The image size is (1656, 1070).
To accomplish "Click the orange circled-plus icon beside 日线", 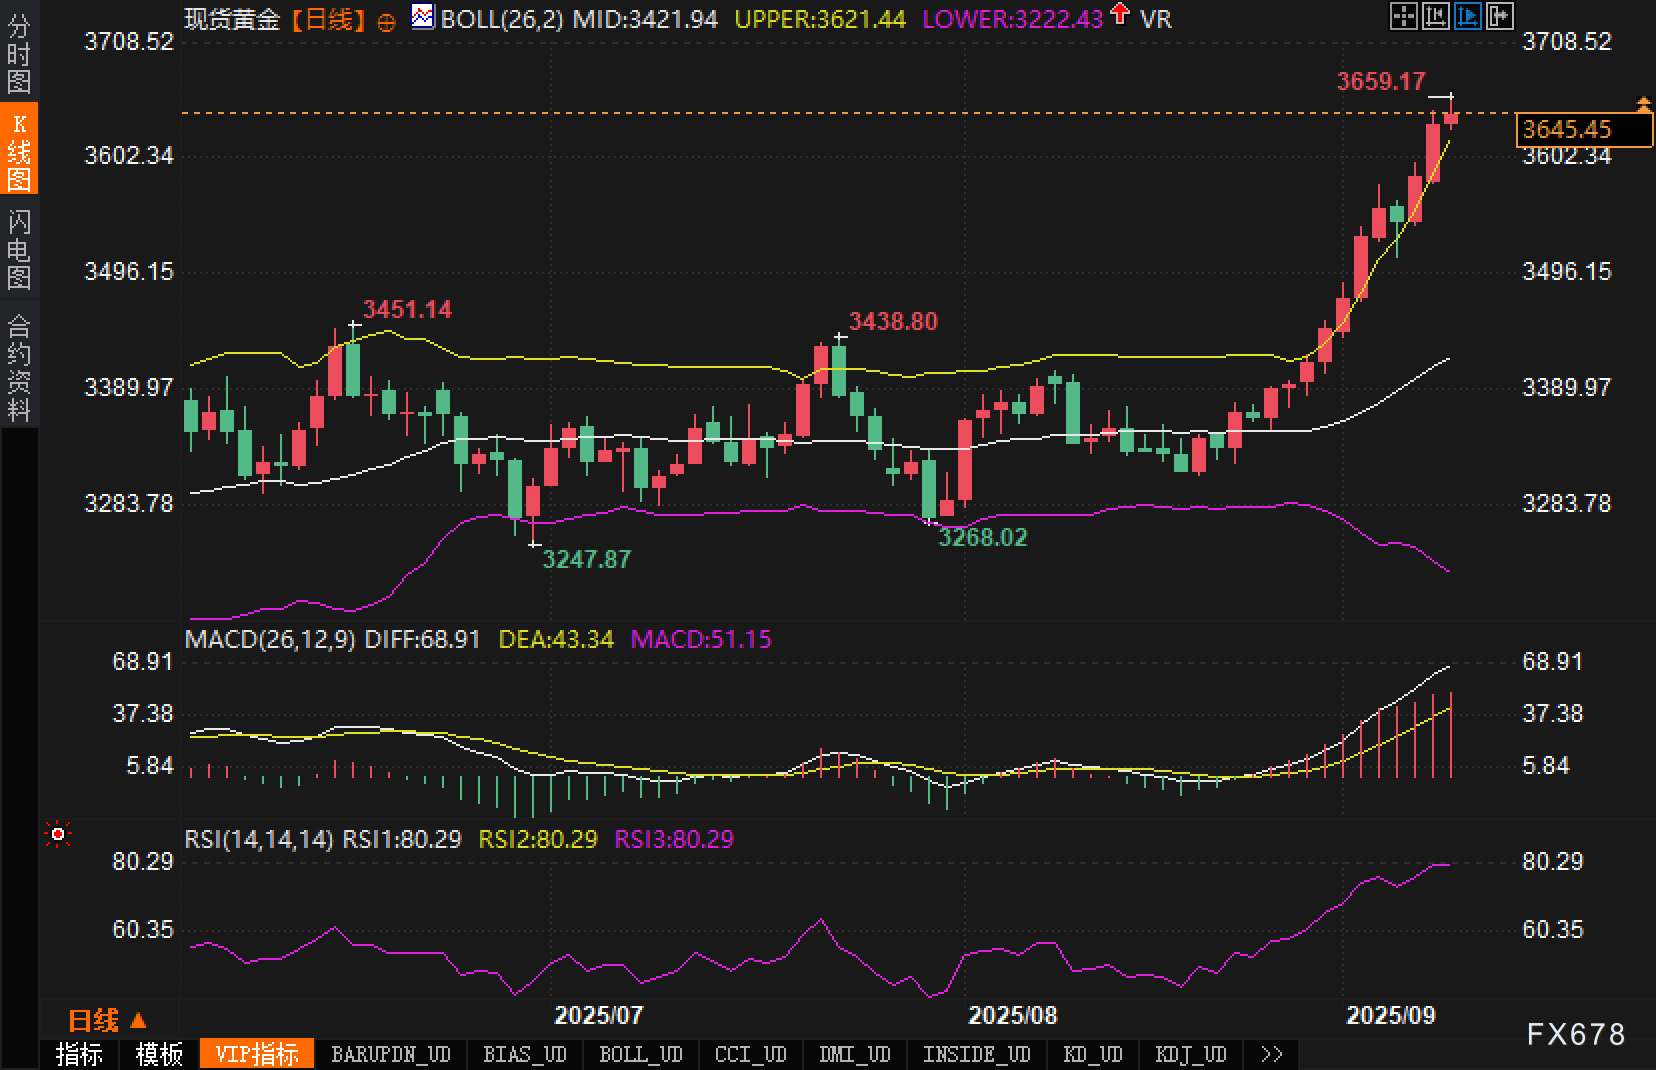I will pos(386,21).
